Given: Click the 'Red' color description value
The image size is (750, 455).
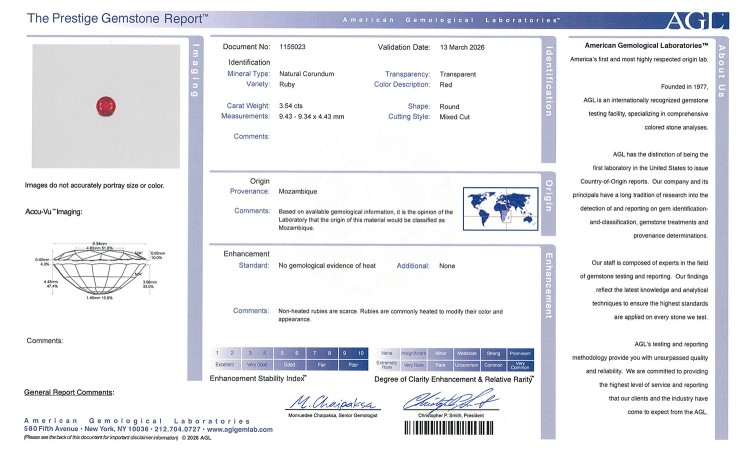Looking at the screenshot, I should [446, 85].
